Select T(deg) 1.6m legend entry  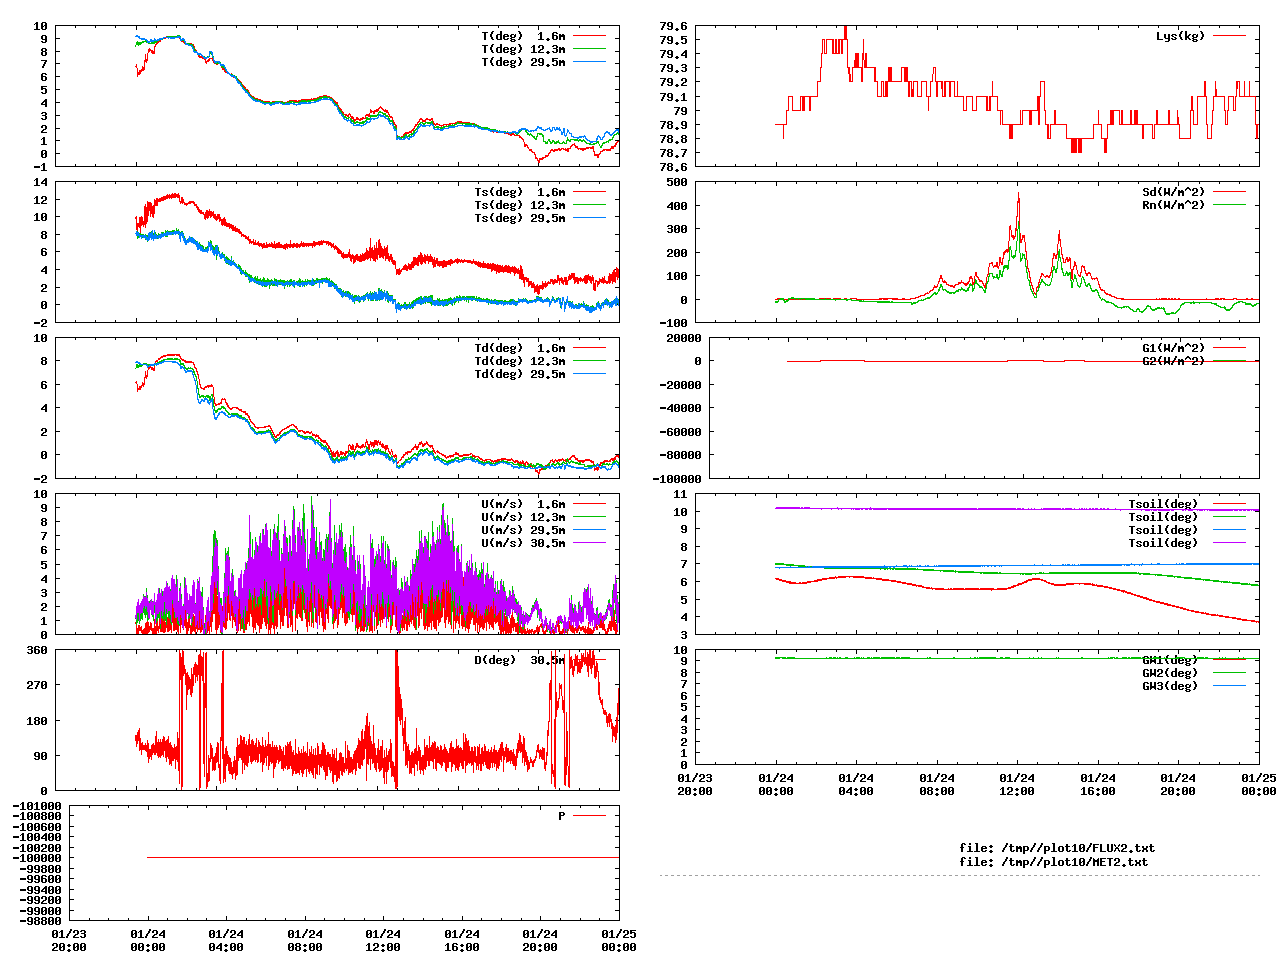point(523,36)
